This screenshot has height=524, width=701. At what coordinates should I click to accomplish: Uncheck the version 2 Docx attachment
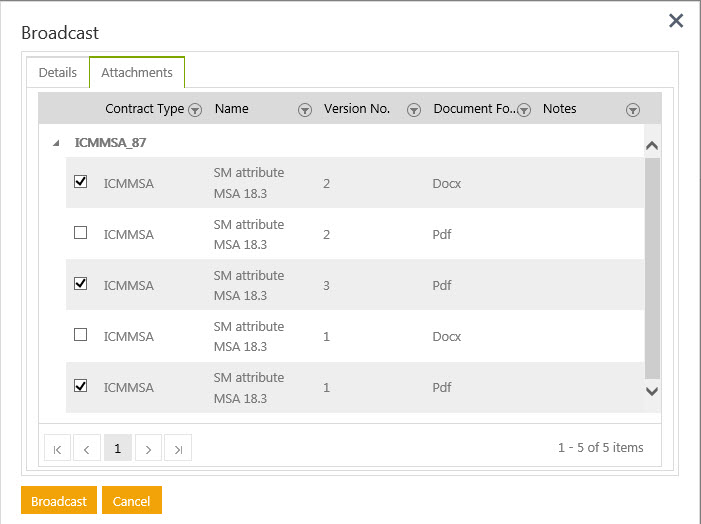[81, 182]
